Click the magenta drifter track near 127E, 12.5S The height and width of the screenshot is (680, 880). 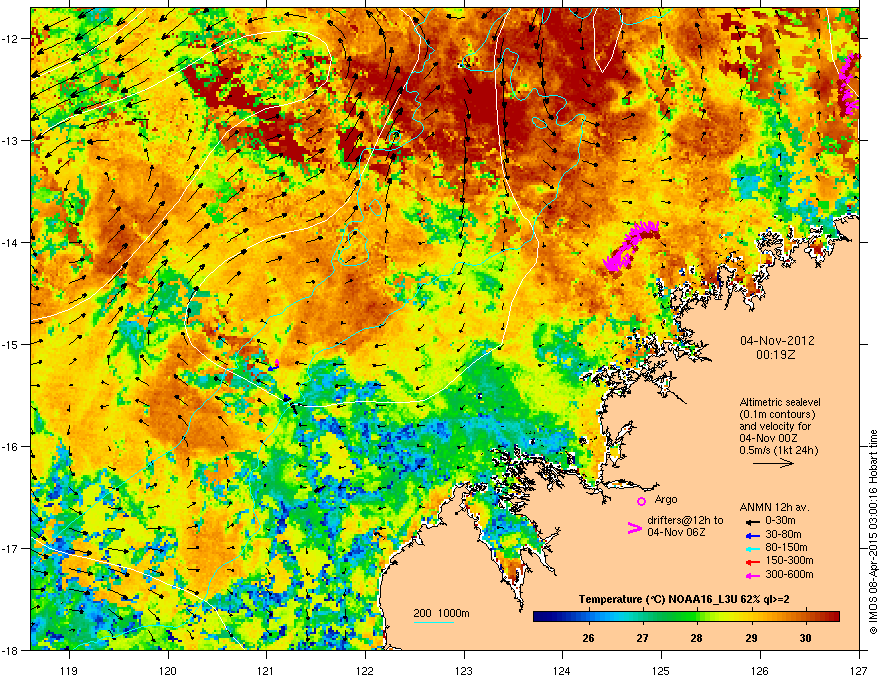pyautogui.click(x=849, y=84)
